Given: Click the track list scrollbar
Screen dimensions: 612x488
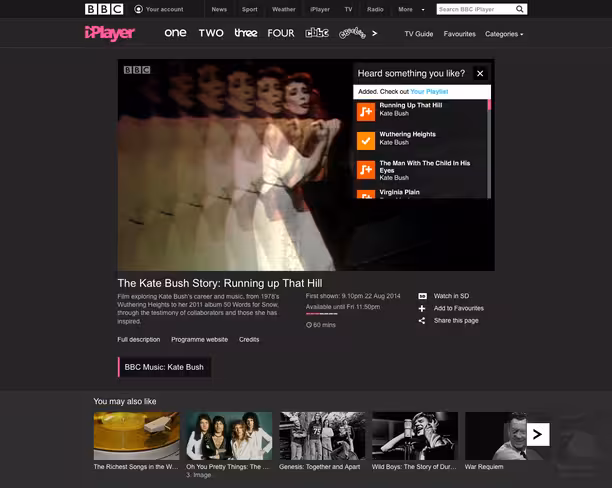Looking at the screenshot, I should 489,149.
